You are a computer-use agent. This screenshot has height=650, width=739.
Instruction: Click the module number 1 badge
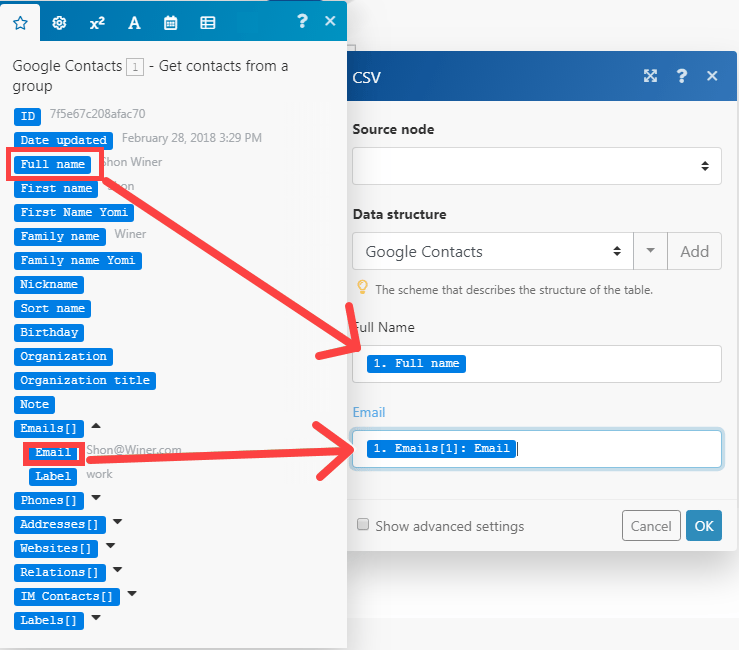tap(135, 67)
